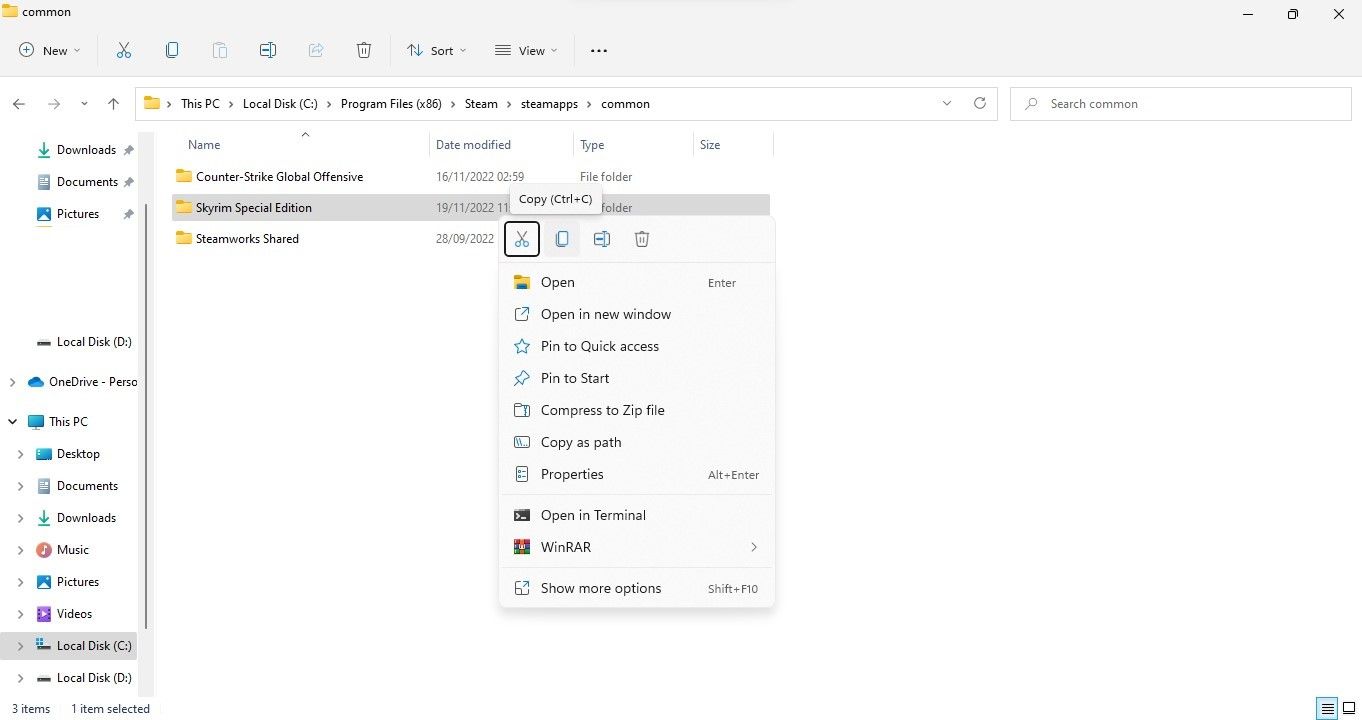Click Delete trash icon in top toolbar
This screenshot has height=720, width=1362.
tap(364, 50)
